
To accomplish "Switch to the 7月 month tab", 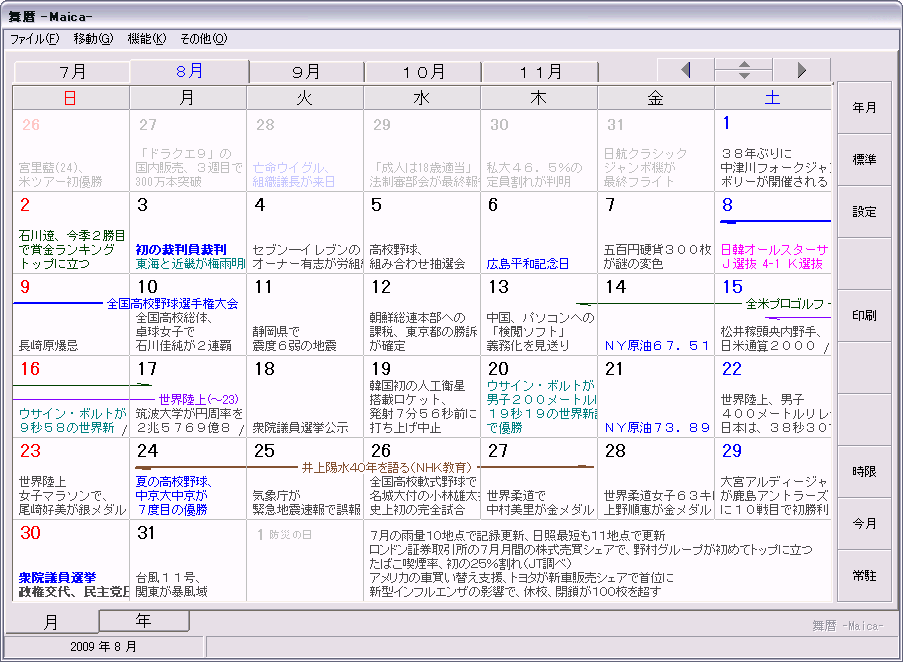I will pyautogui.click(x=72, y=72).
